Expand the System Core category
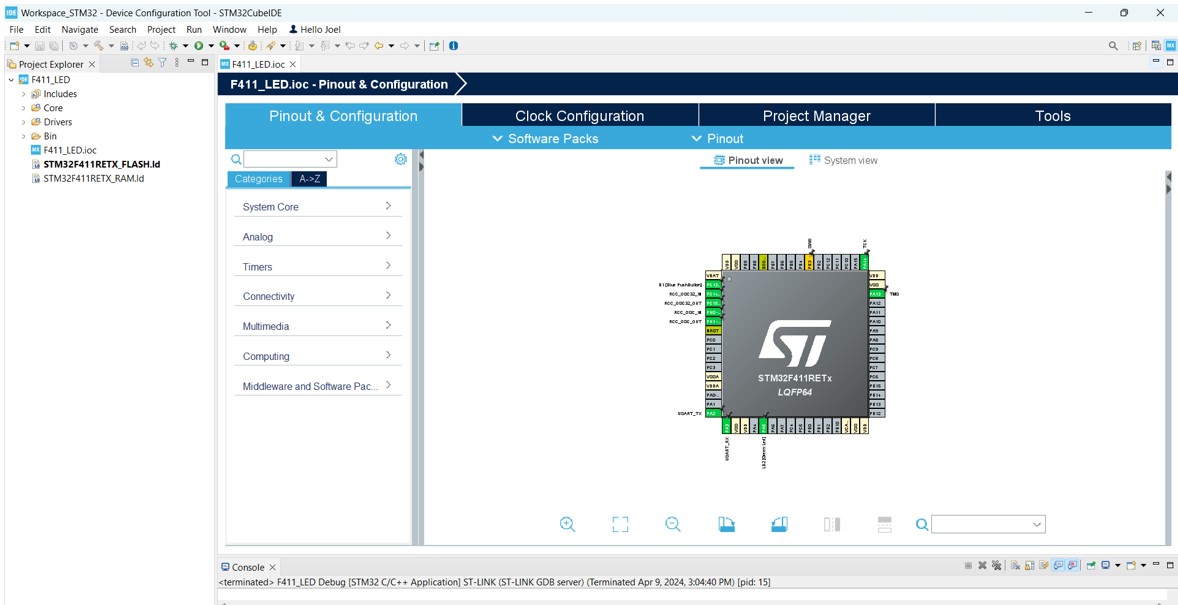The width and height of the screenshot is (1178, 605). [318, 206]
